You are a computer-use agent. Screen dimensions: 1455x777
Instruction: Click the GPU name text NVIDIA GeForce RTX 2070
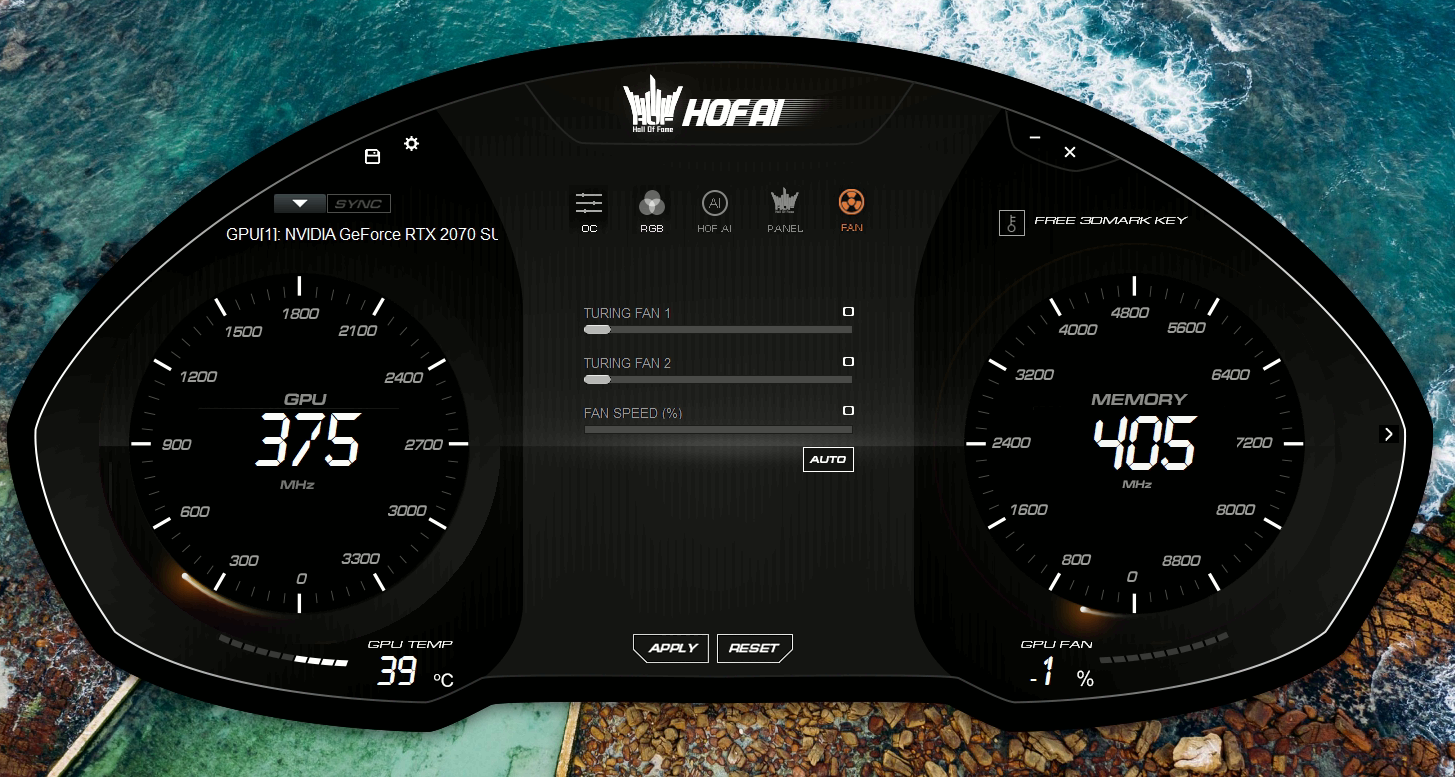click(361, 235)
